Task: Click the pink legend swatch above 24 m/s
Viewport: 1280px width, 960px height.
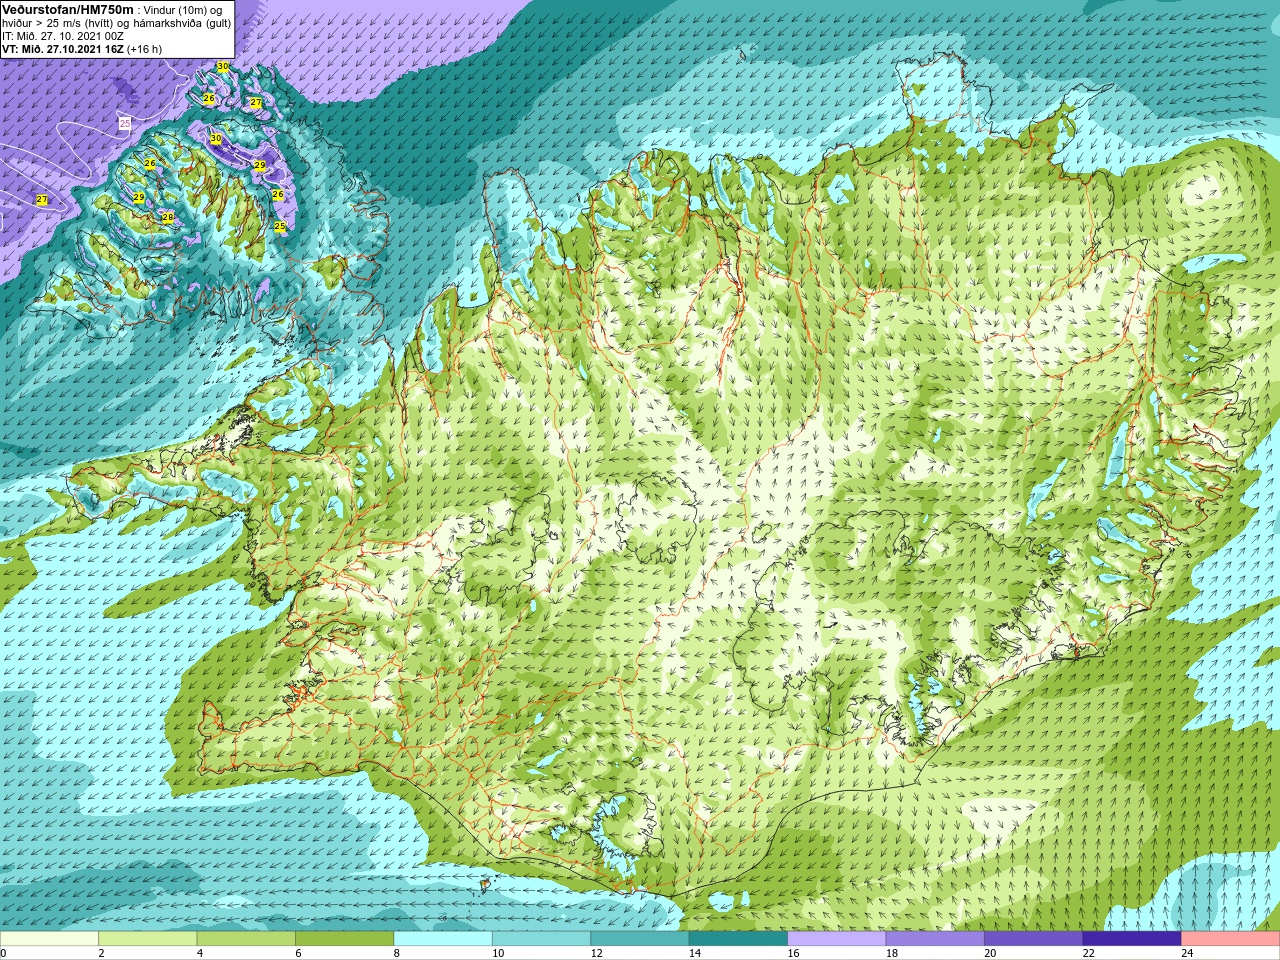Action: [x=1231, y=939]
